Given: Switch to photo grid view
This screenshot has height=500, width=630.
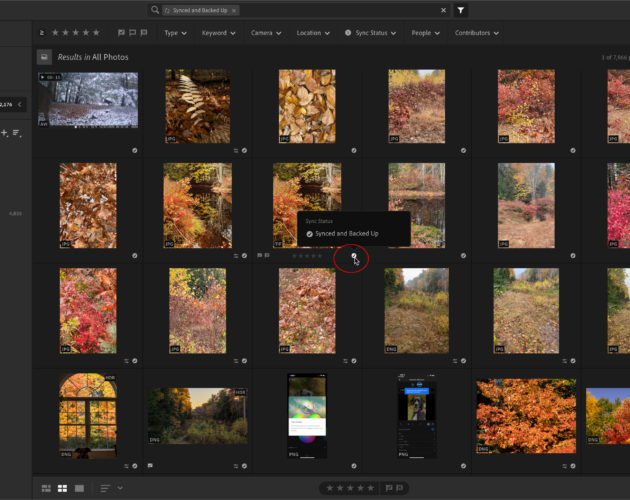Looking at the screenshot, I should (46, 488).
